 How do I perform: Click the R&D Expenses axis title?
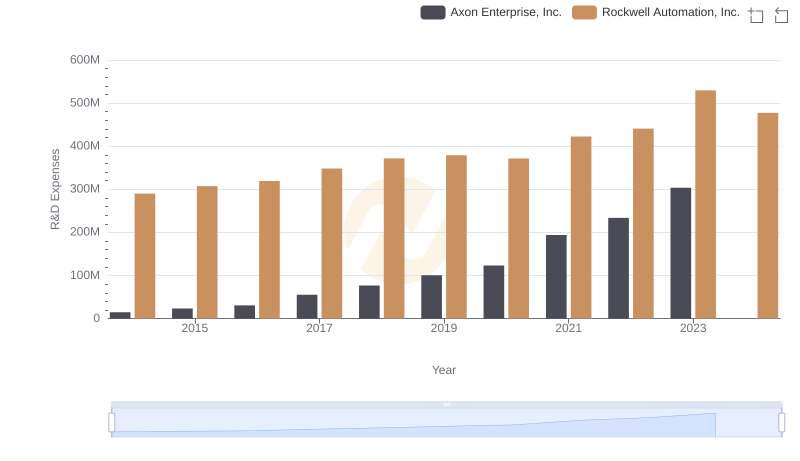[x=55, y=189]
